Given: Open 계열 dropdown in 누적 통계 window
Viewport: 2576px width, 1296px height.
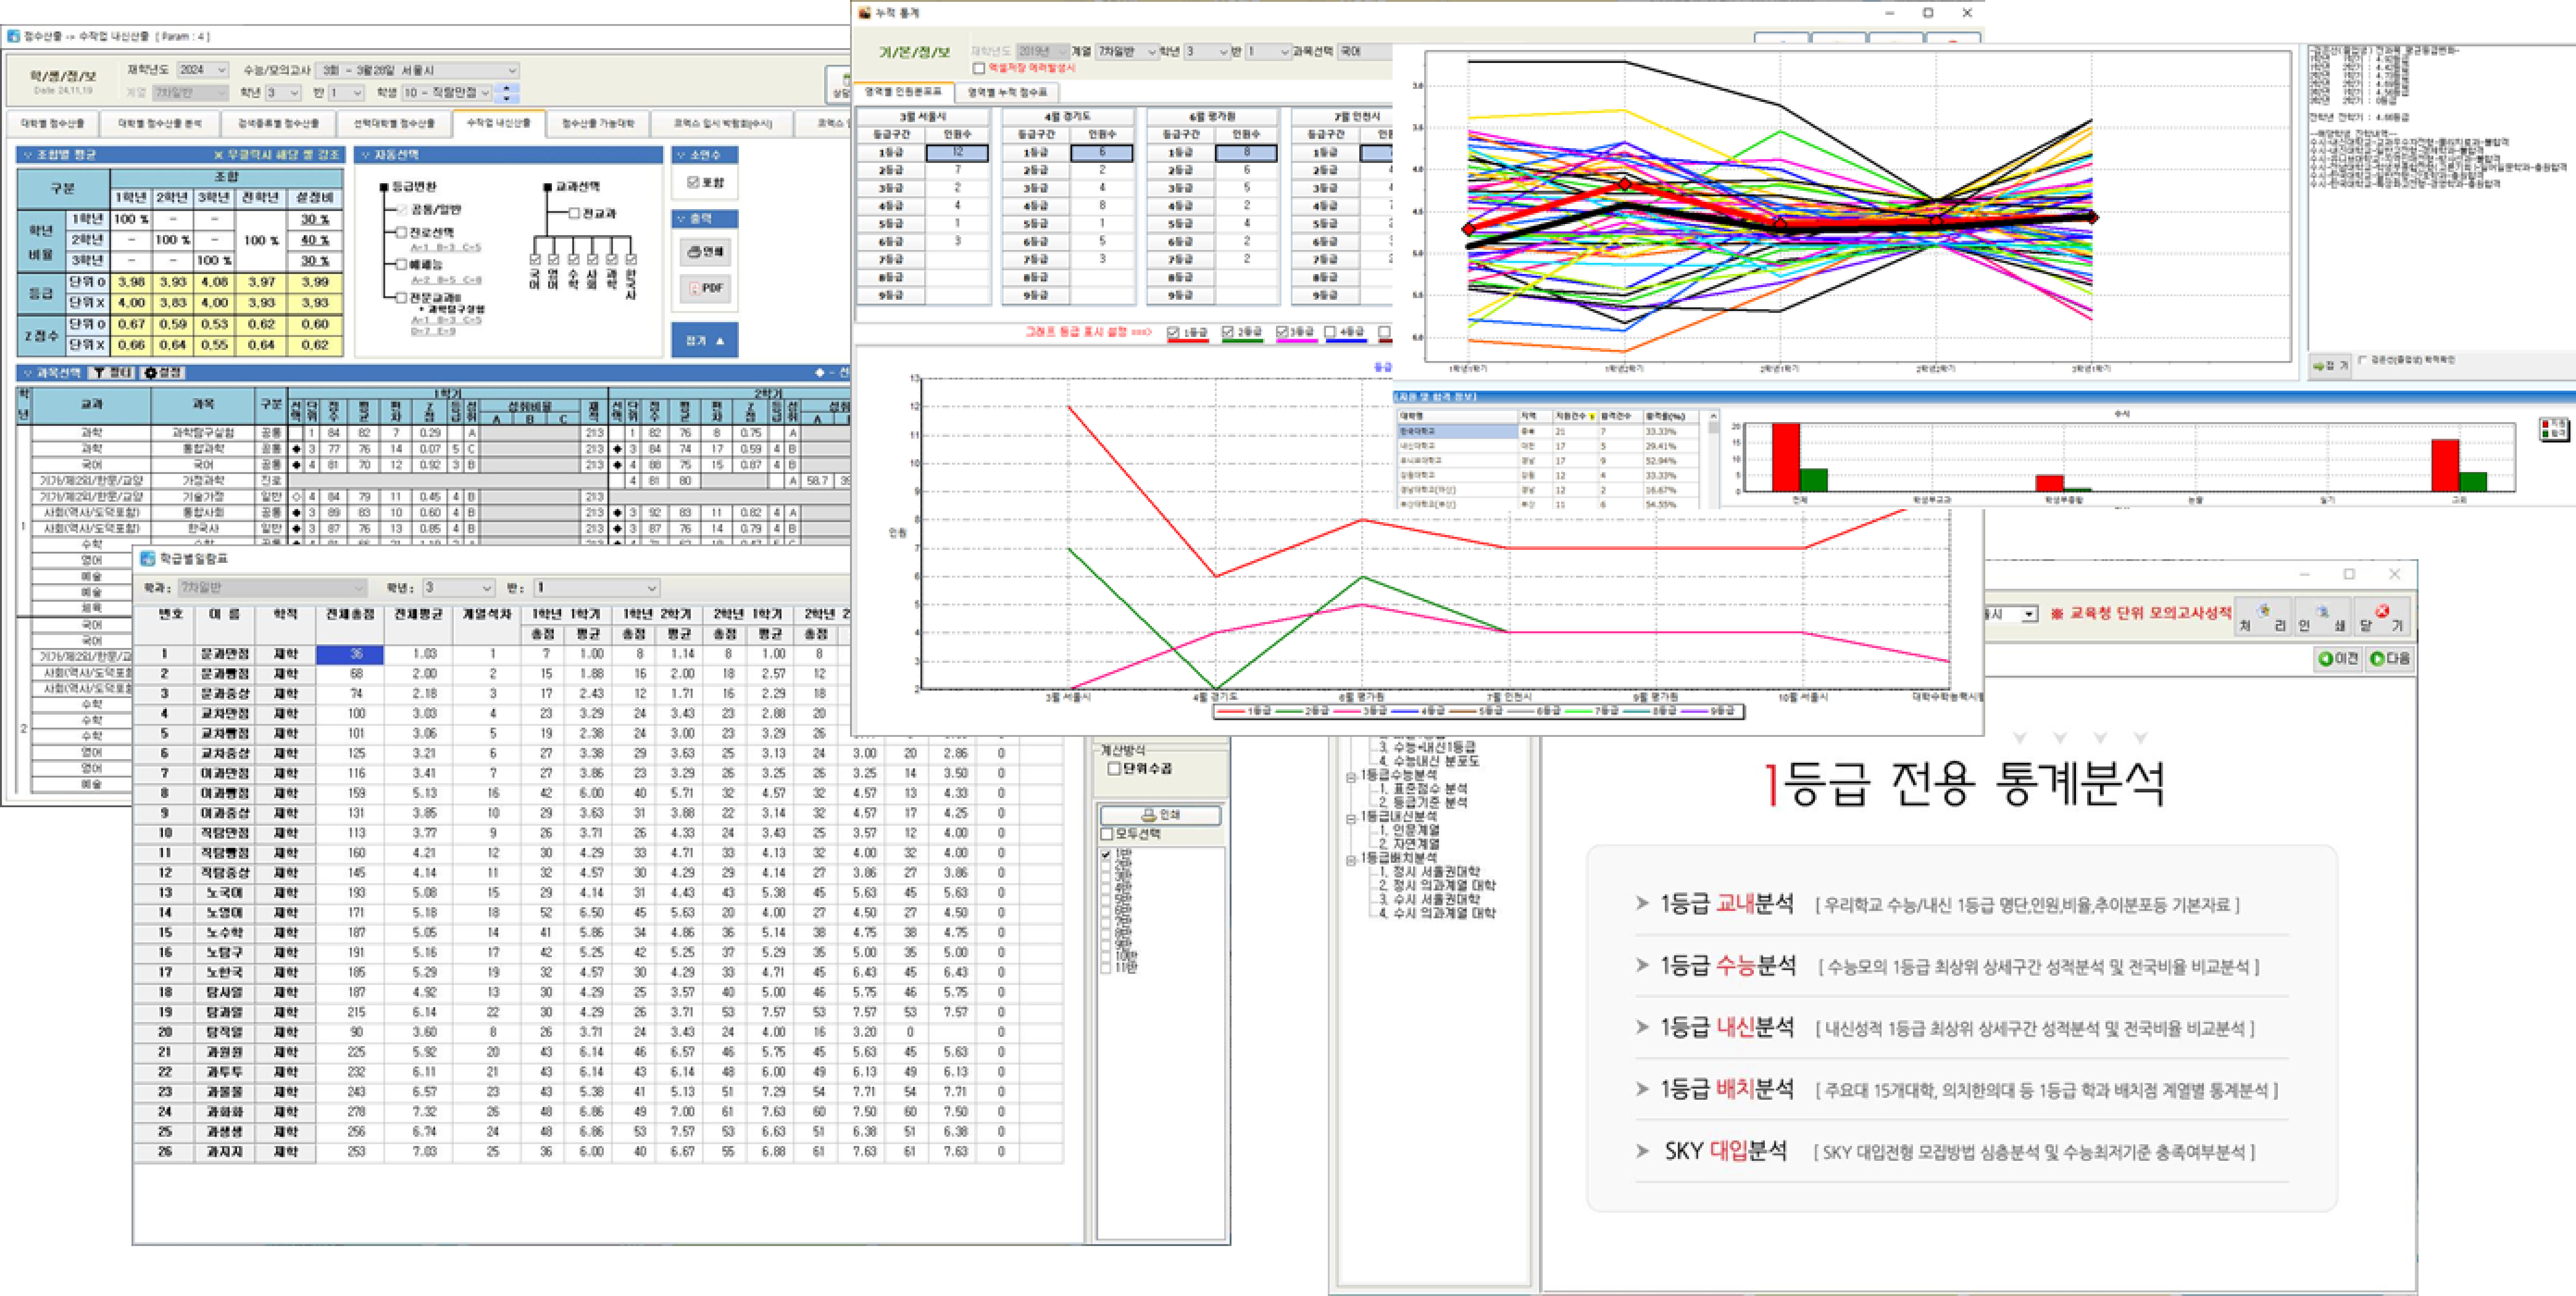Looking at the screenshot, I should [x=1127, y=51].
